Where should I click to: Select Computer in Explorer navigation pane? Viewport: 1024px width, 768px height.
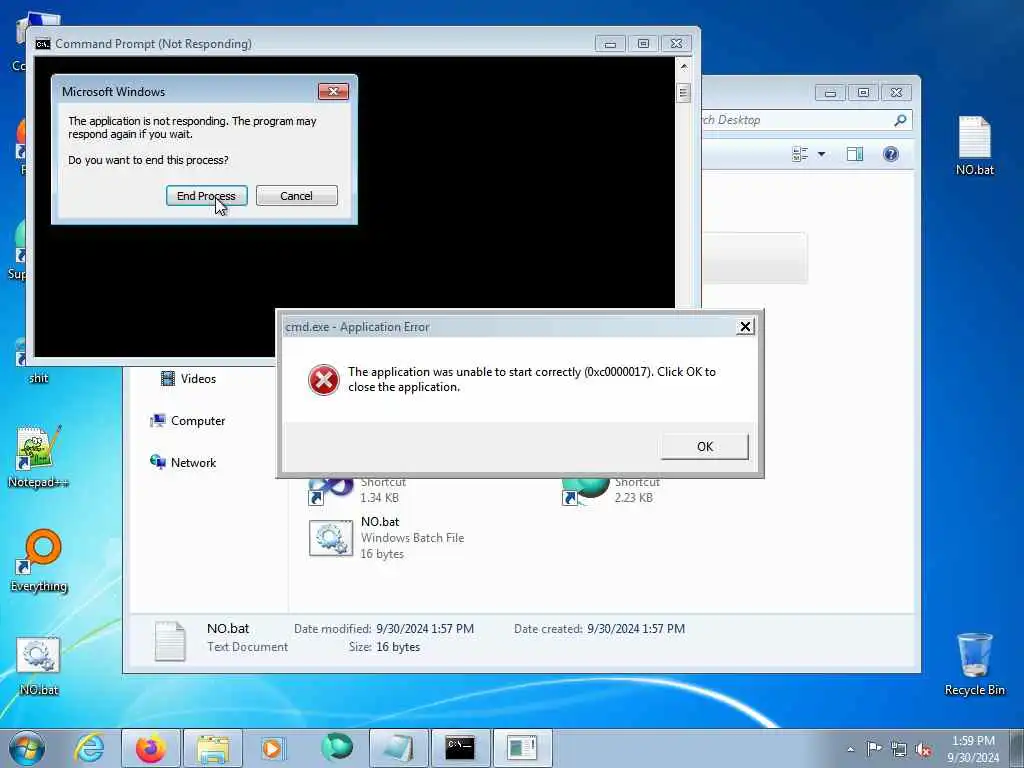[x=188, y=421]
